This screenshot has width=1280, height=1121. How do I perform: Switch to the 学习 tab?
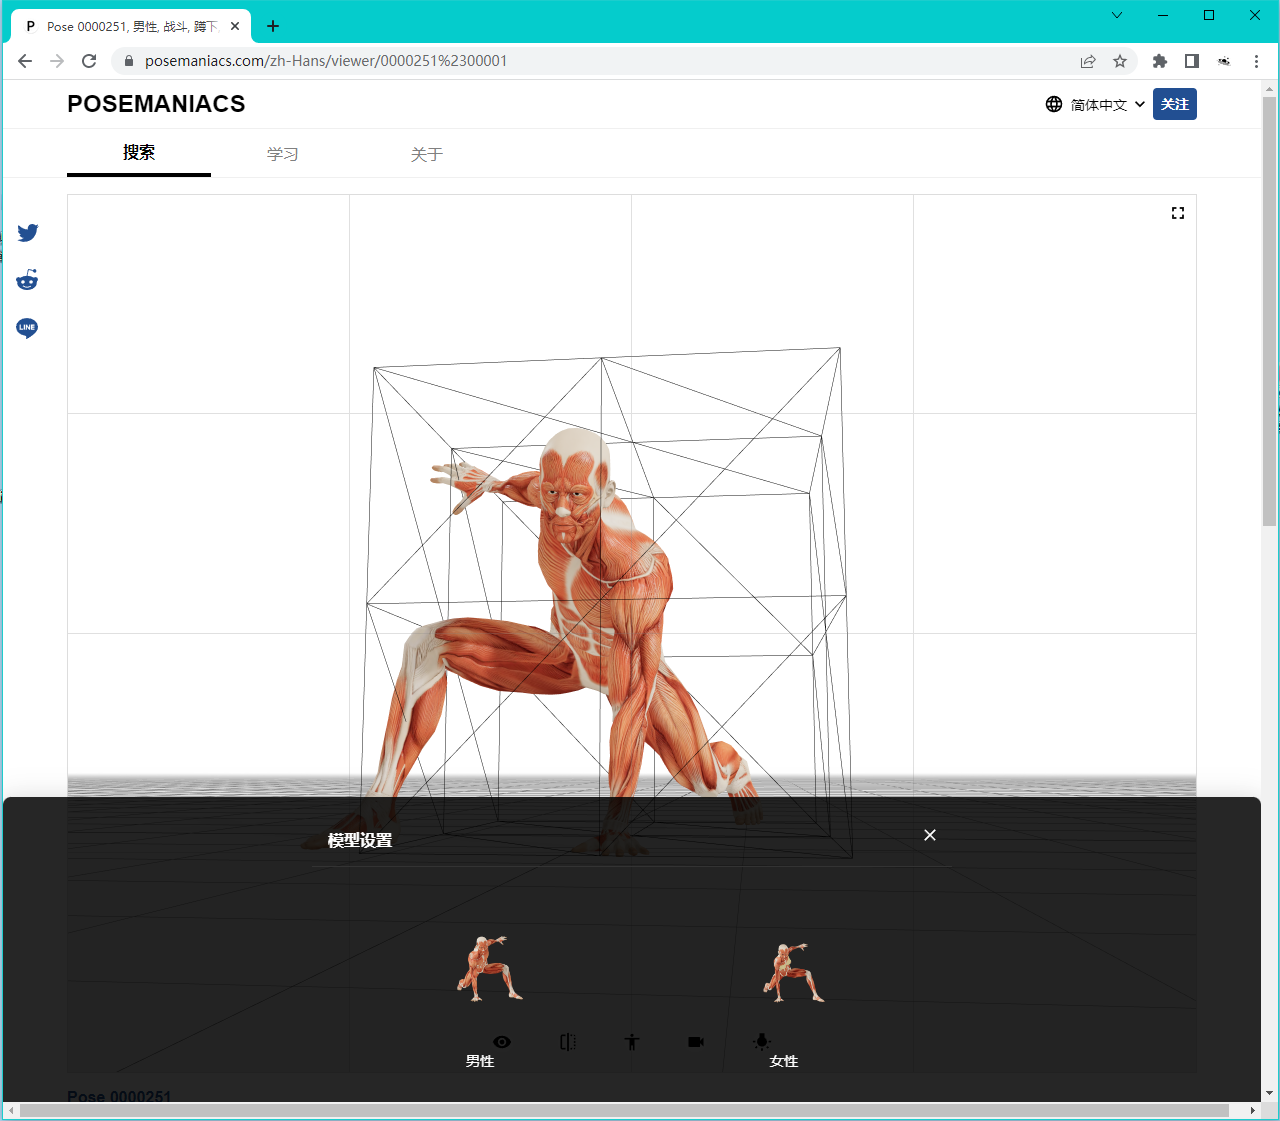coord(283,154)
